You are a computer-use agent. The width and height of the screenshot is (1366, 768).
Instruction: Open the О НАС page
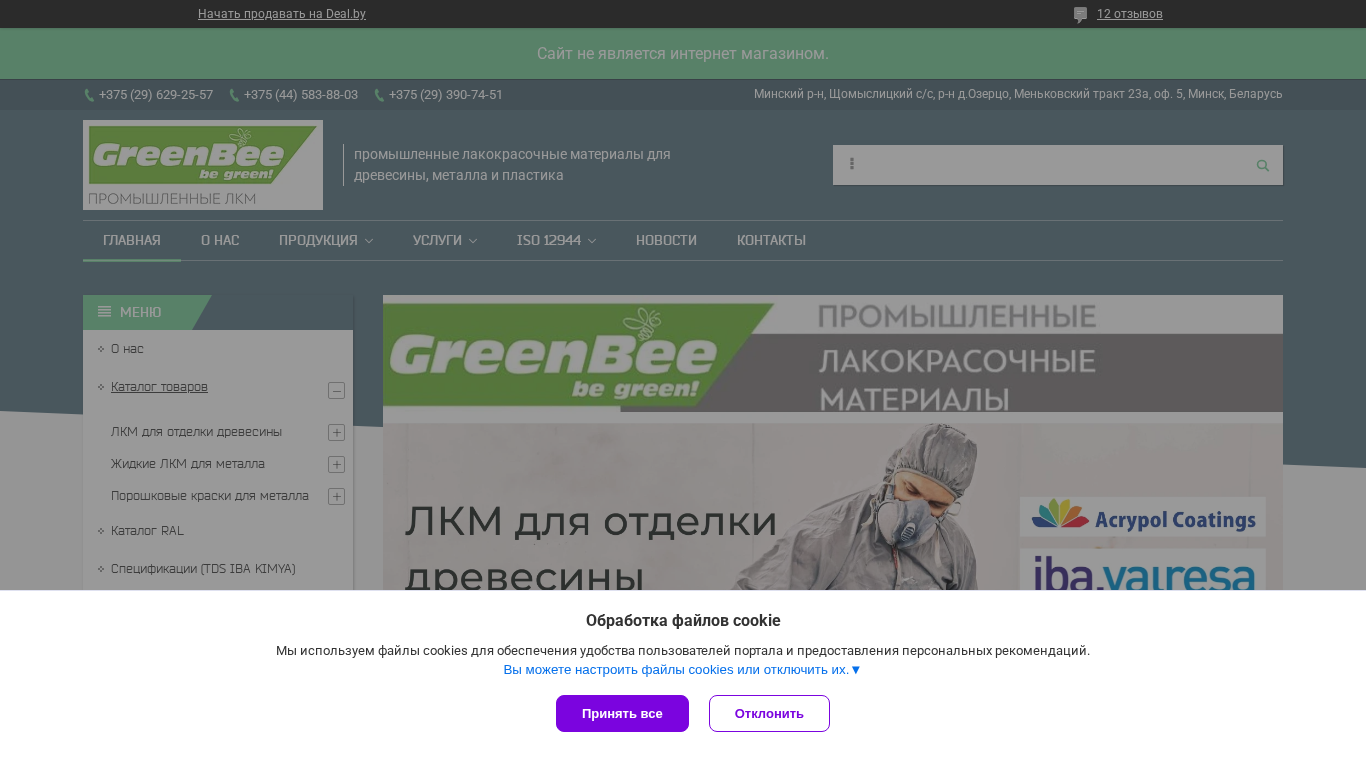(220, 241)
